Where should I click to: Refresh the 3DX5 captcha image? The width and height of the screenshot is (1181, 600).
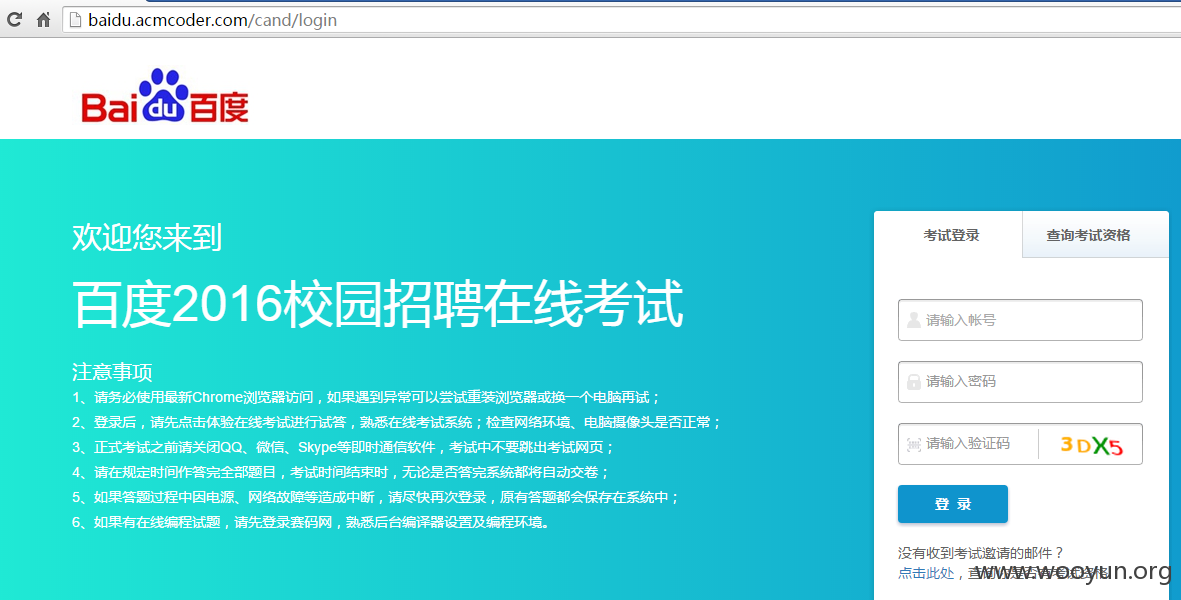coord(1091,446)
